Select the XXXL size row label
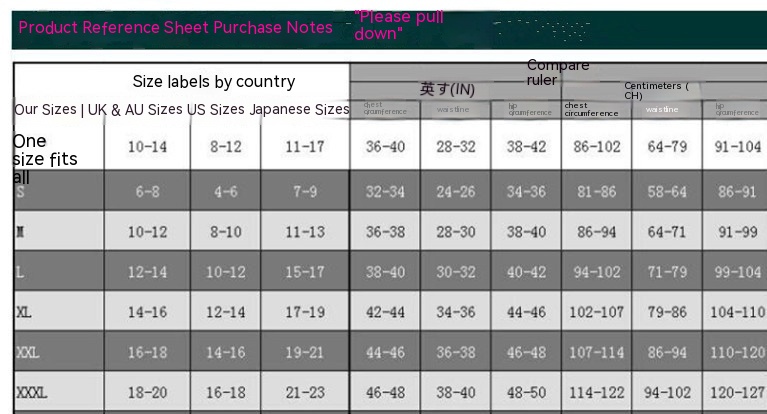This screenshot has height=414, width=767. [31, 393]
